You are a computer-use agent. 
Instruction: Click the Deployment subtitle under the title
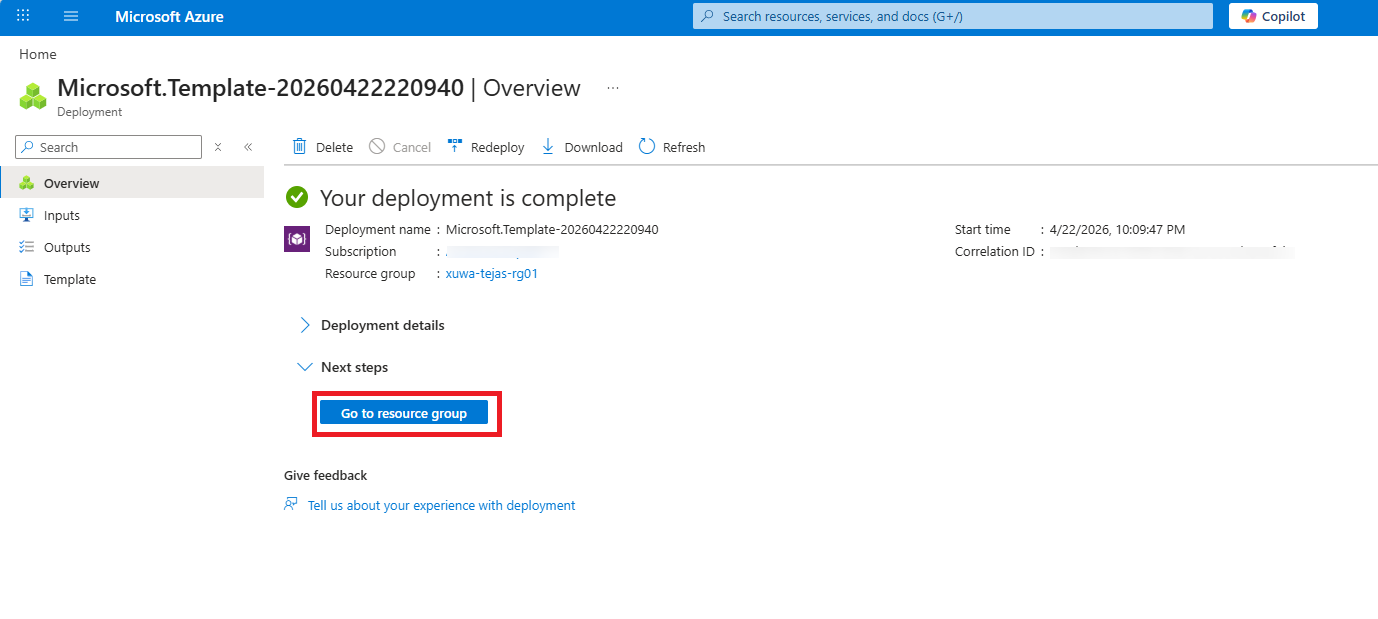[x=90, y=112]
